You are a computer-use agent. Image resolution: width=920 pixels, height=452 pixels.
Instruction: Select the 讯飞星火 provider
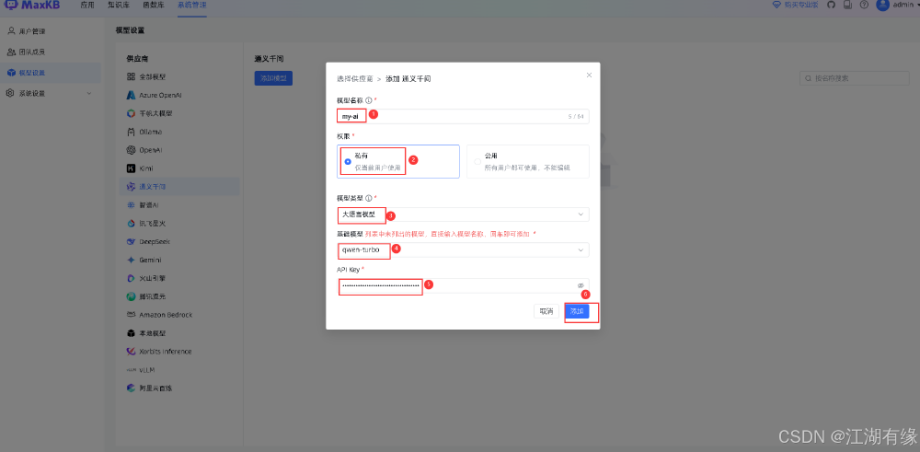coord(180,223)
